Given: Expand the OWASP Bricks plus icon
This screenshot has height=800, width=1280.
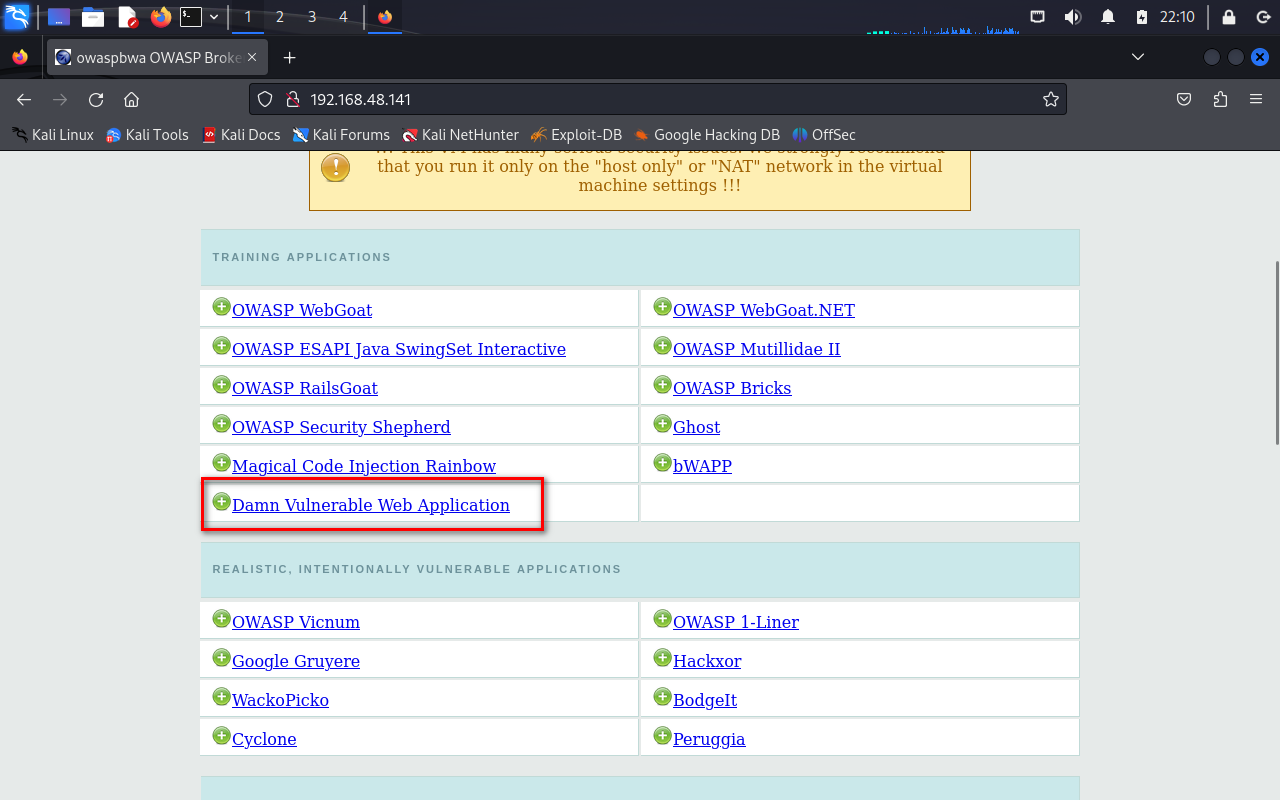Looking at the screenshot, I should pyautogui.click(x=662, y=385).
